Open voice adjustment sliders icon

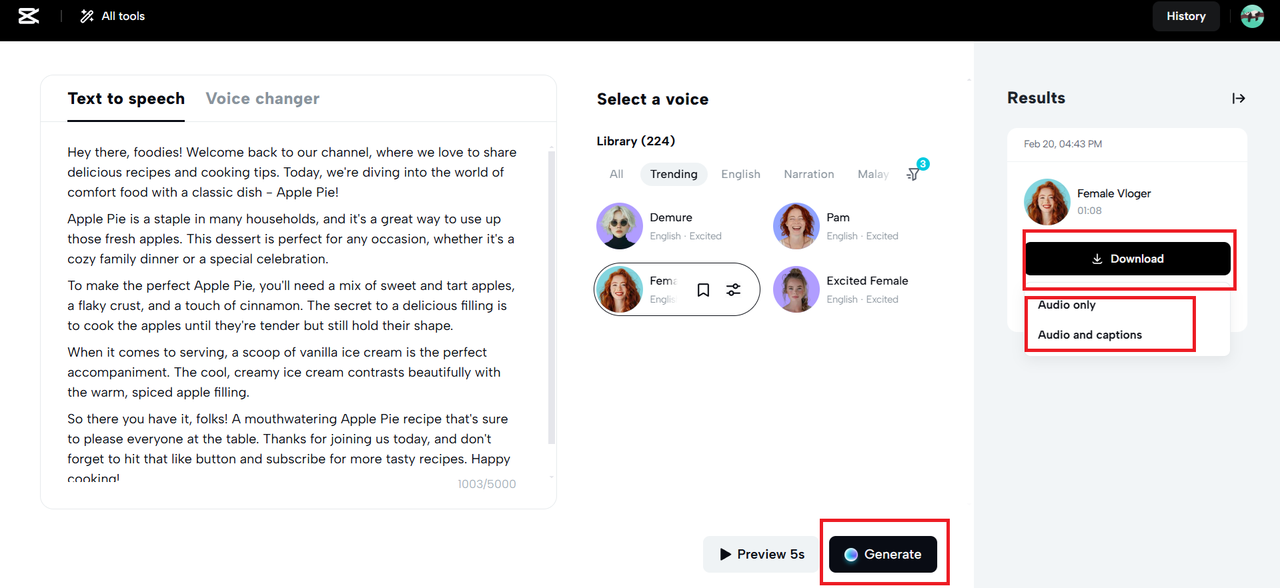[734, 290]
